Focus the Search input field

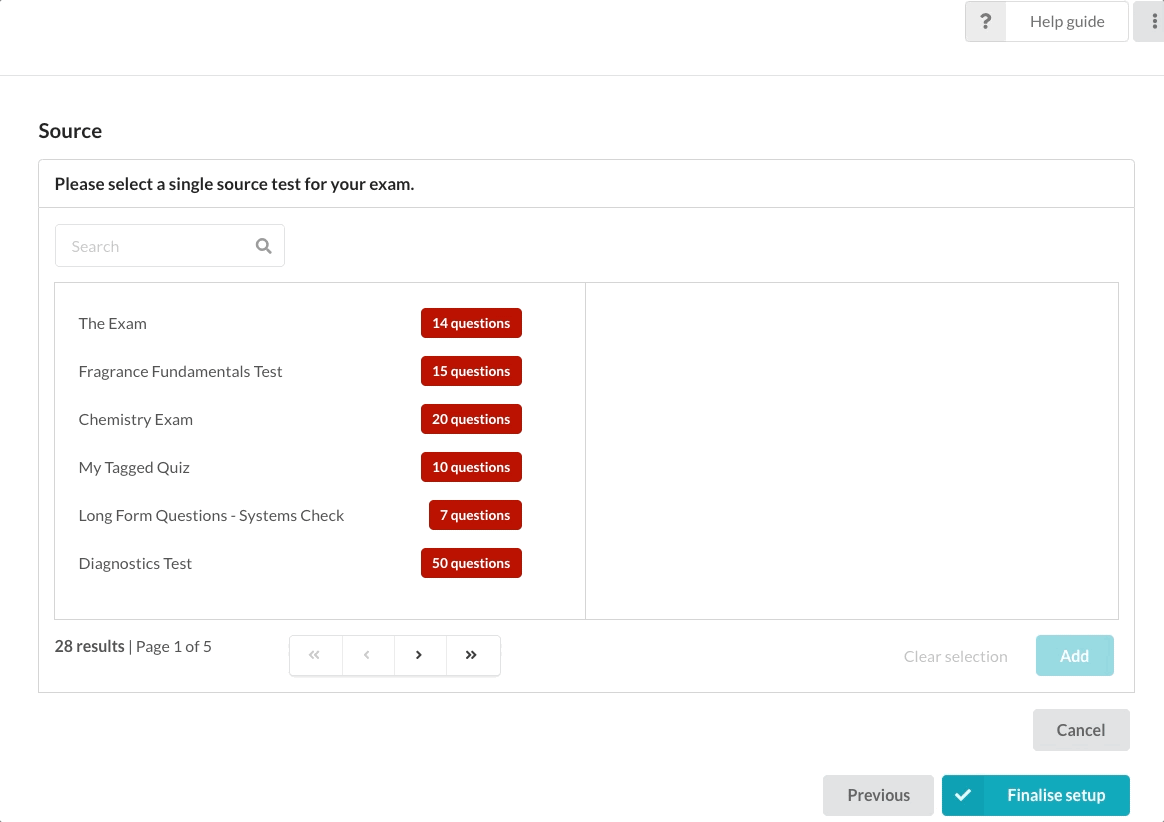155,246
